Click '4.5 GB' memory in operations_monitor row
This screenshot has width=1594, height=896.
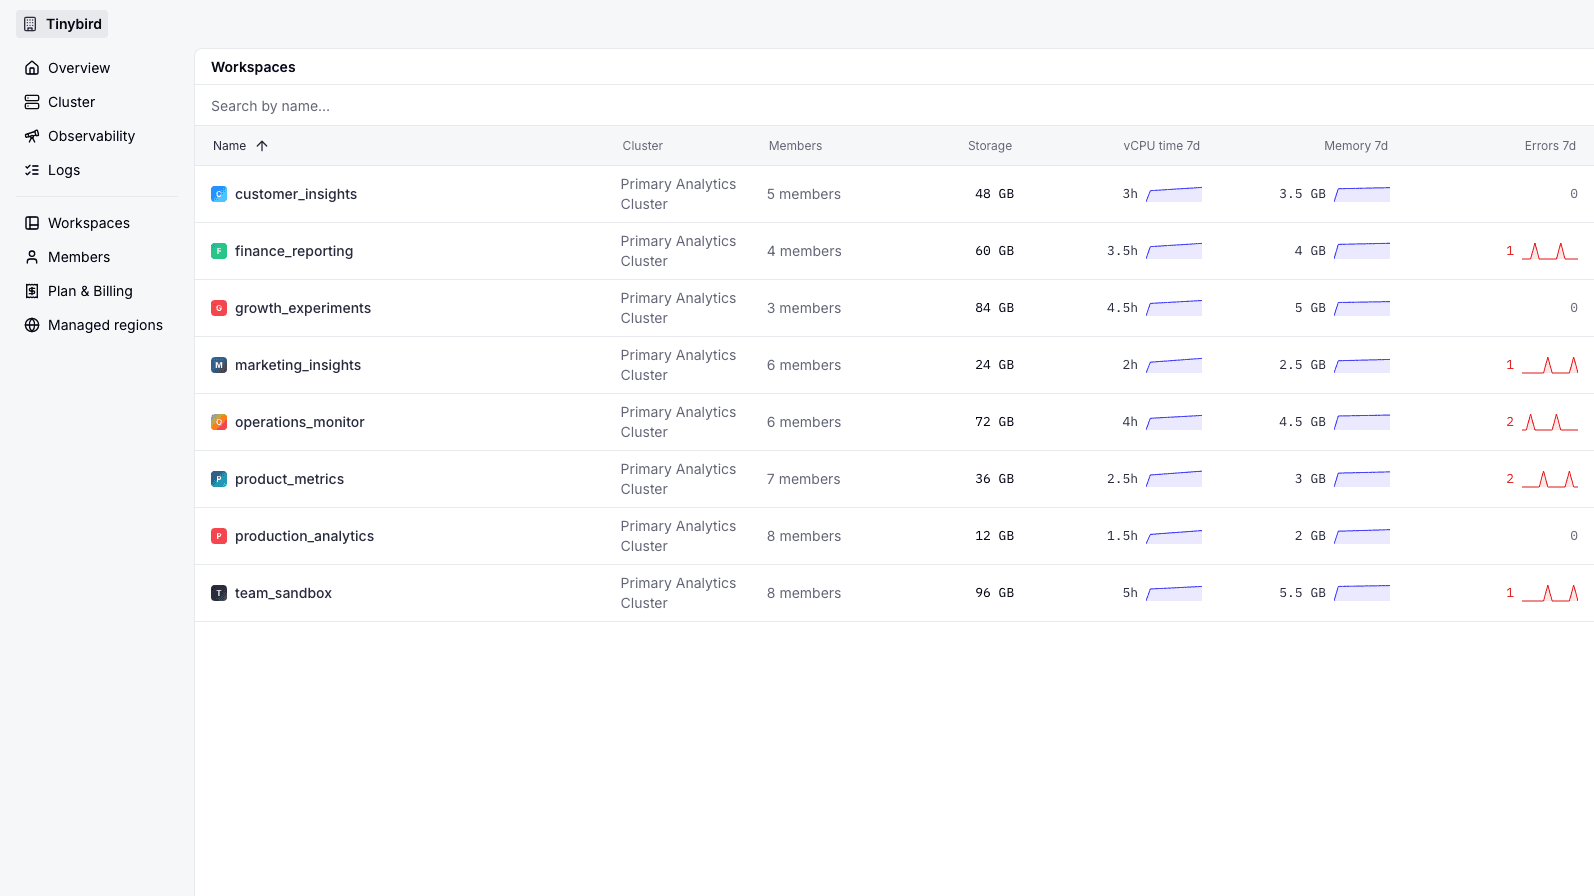1302,422
